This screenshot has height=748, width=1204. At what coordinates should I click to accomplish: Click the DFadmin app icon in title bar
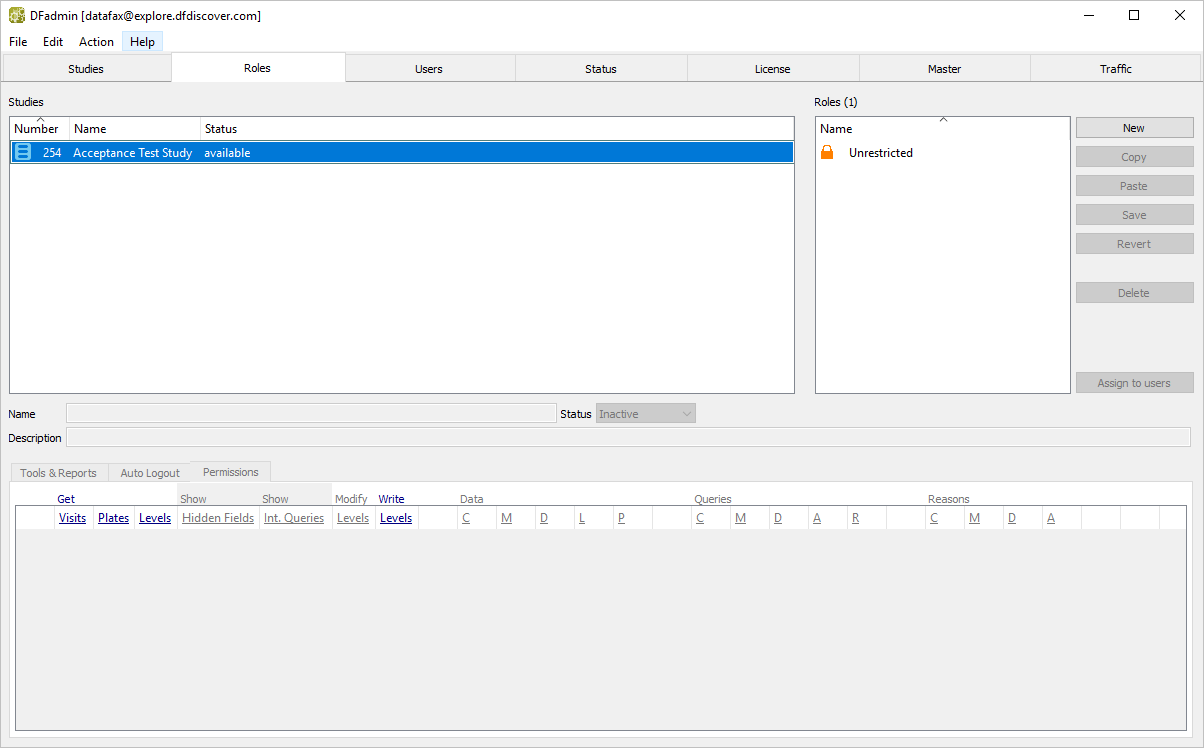tap(17, 15)
